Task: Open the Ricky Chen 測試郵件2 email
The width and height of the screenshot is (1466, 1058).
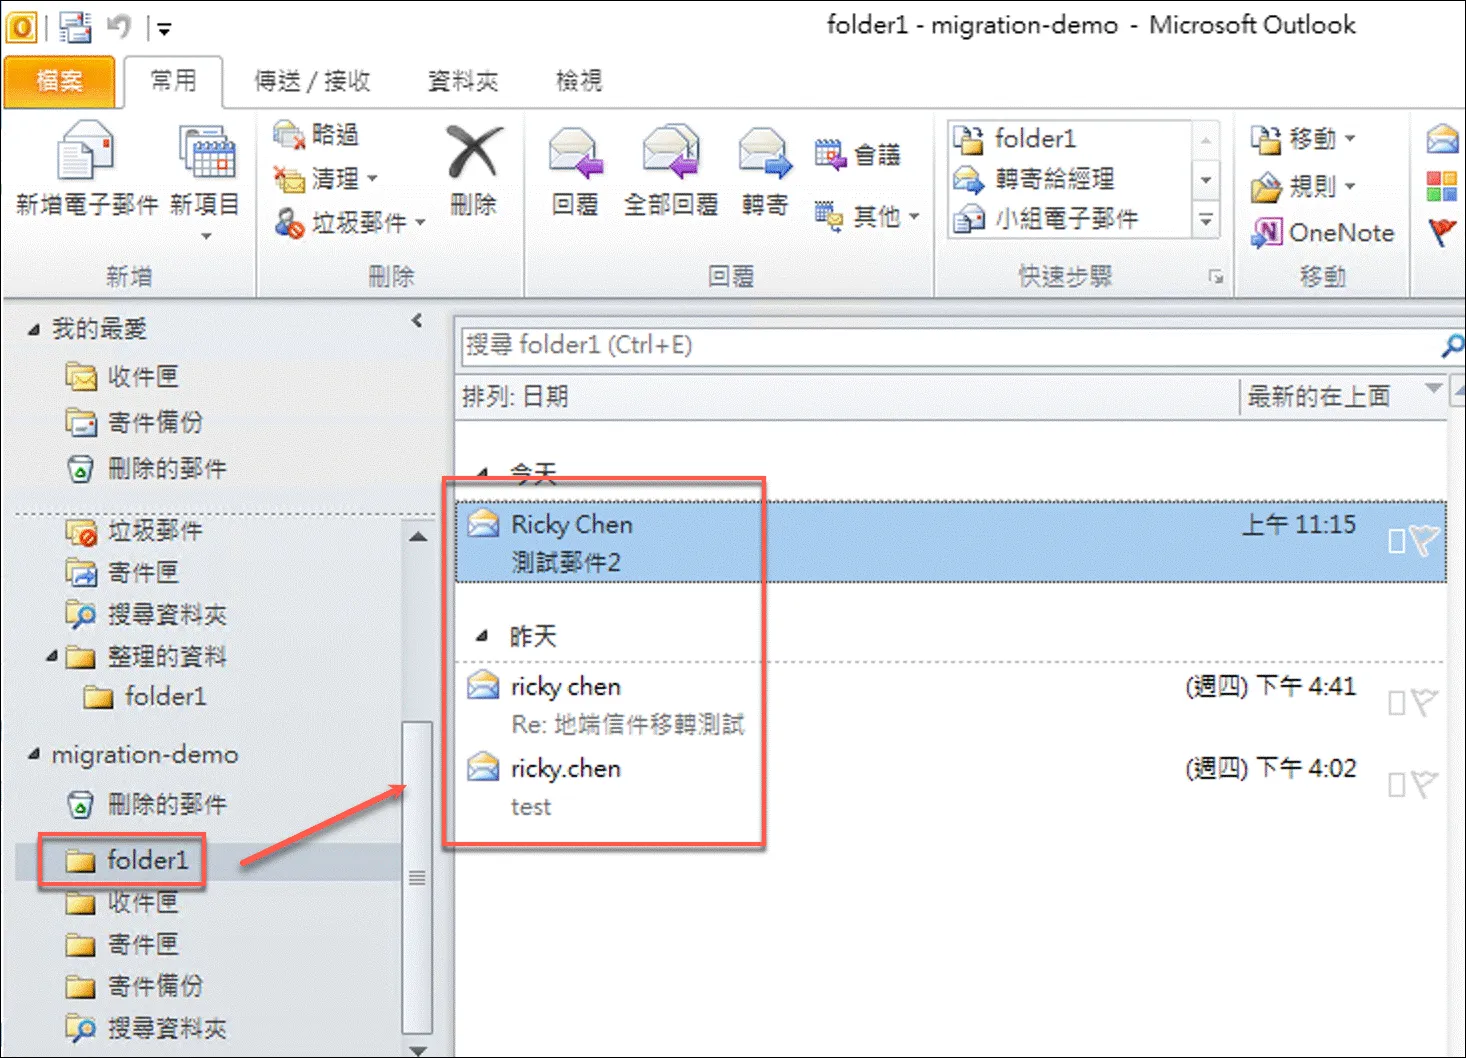Action: [950, 542]
